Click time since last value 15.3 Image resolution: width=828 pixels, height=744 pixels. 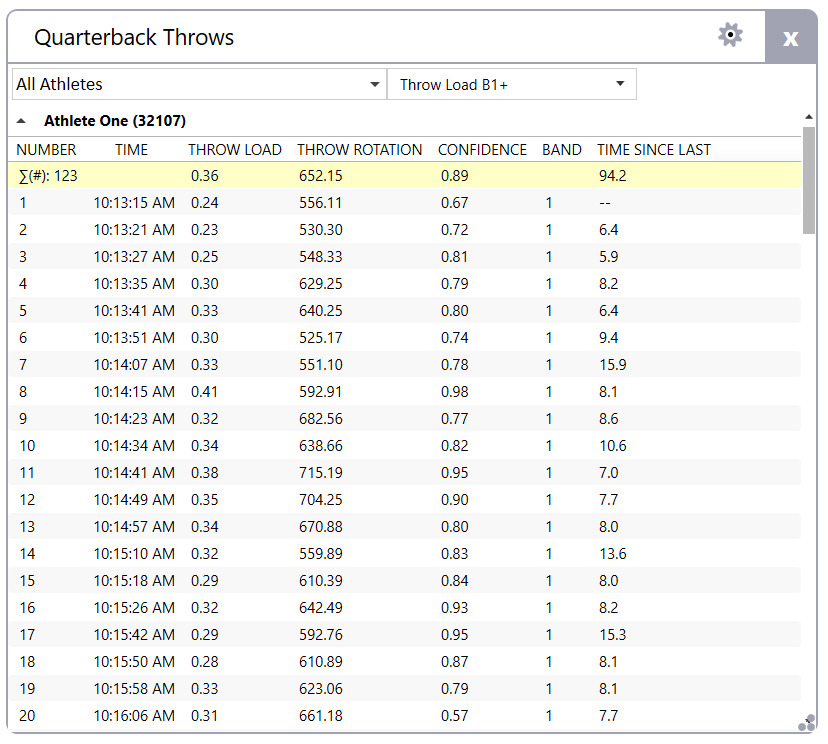pyautogui.click(x=613, y=635)
